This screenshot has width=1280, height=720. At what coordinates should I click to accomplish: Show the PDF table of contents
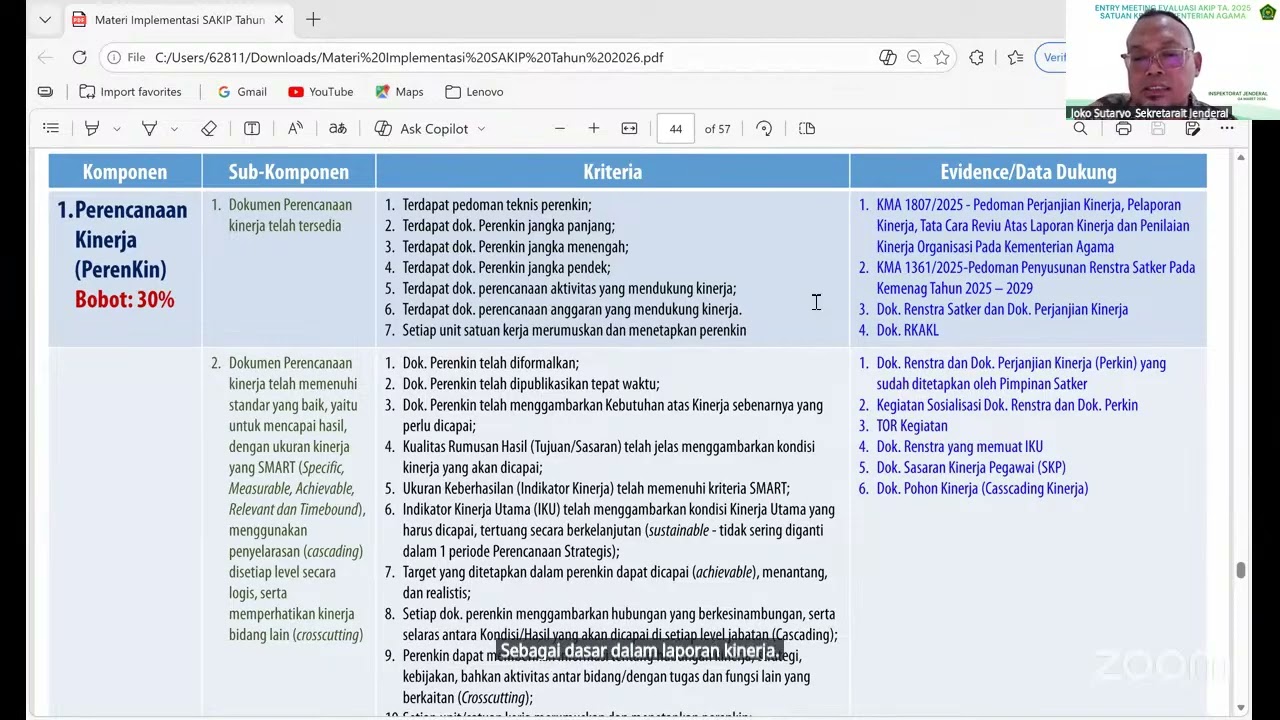pyautogui.click(x=51, y=128)
